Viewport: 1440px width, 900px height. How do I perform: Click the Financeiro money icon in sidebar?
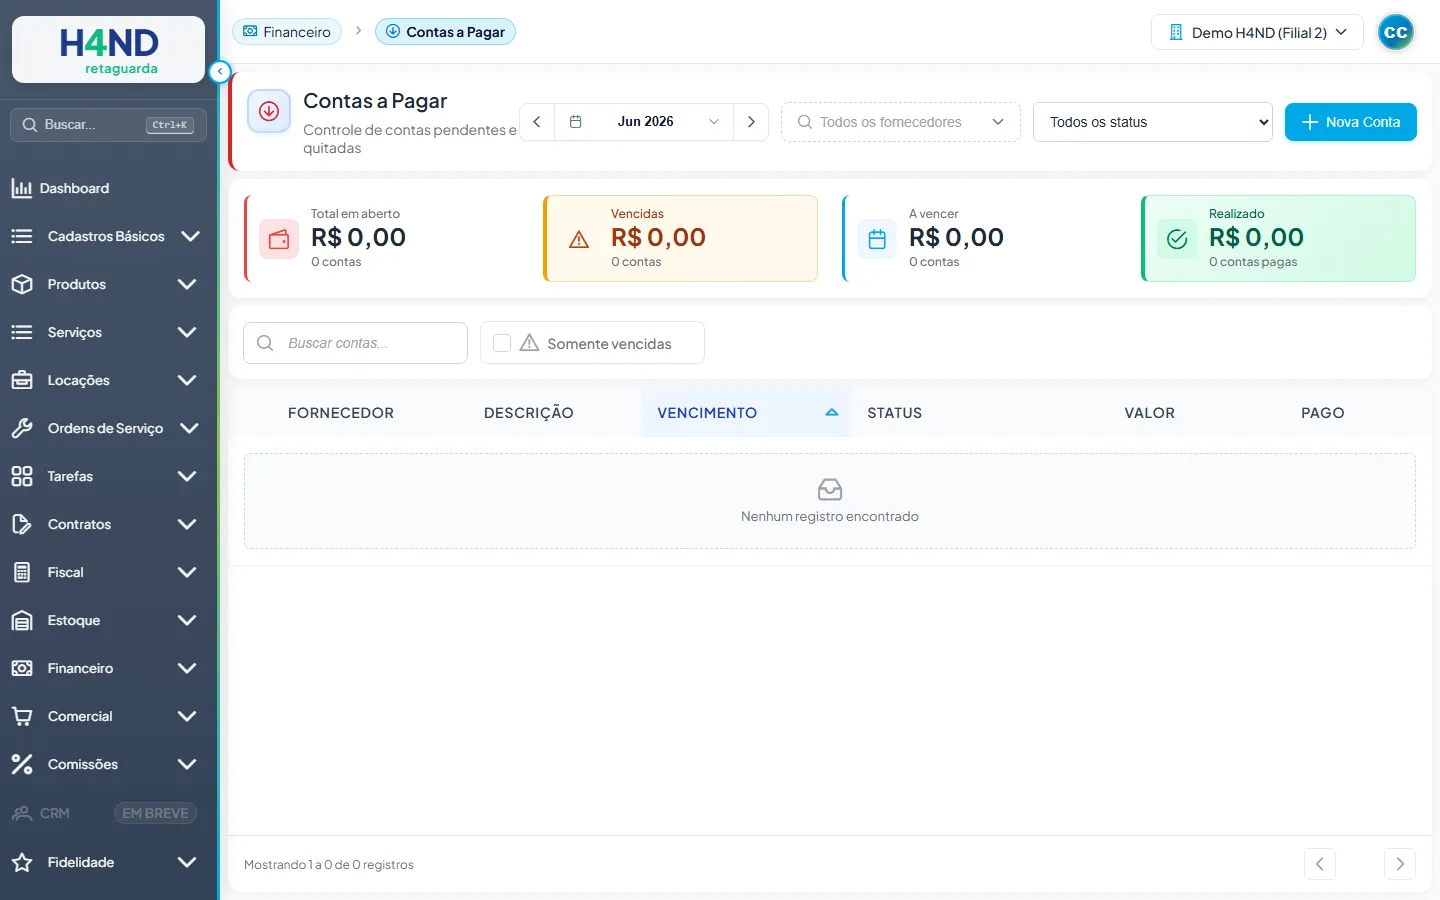pos(21,668)
